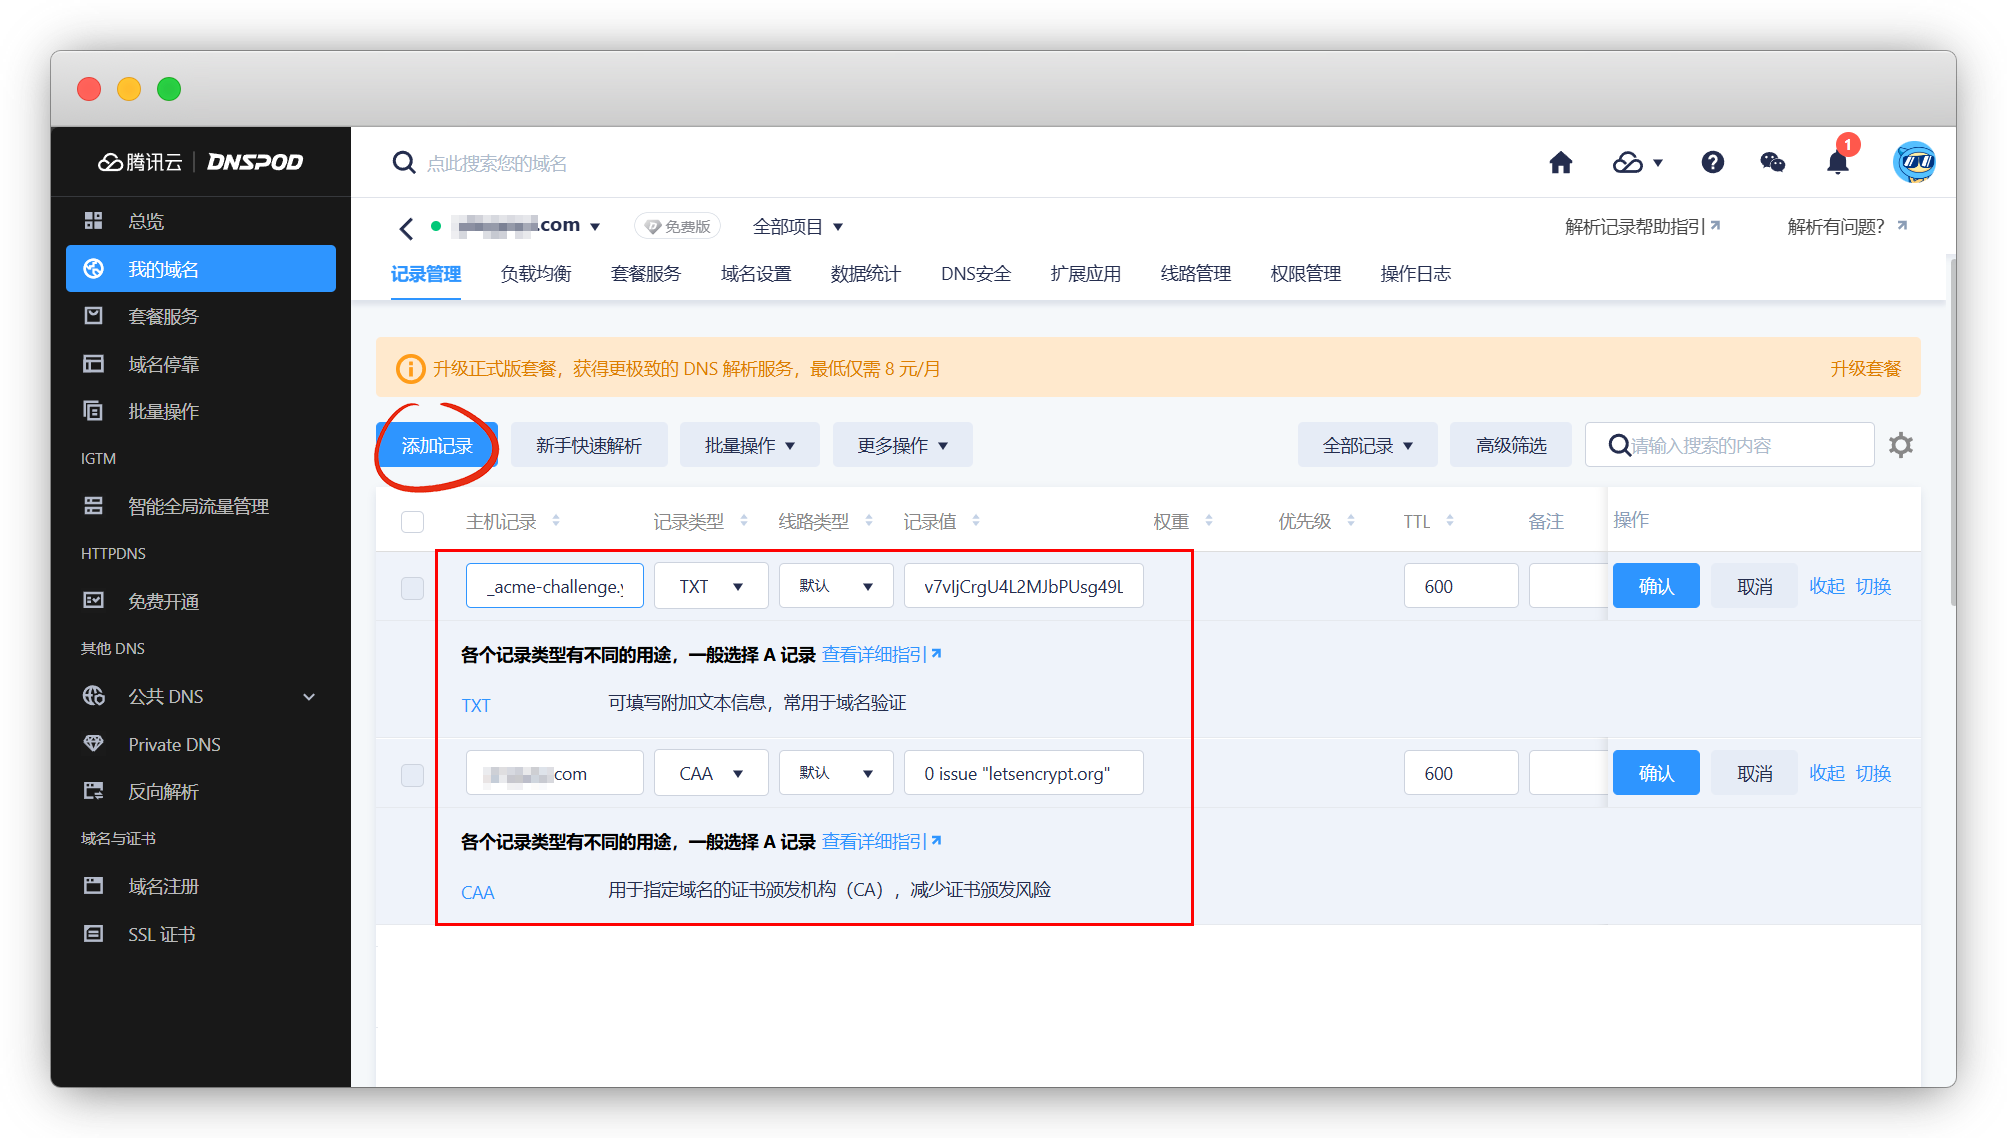Open the DNS安全 tab

(975, 274)
